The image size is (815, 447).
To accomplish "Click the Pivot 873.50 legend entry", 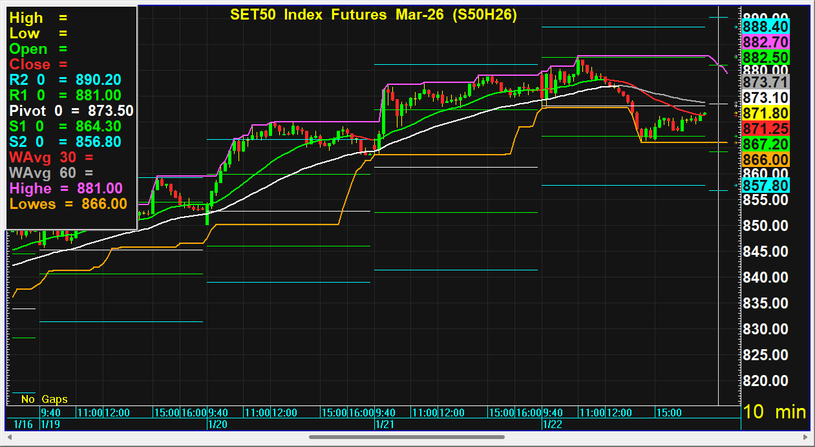I will (70, 110).
